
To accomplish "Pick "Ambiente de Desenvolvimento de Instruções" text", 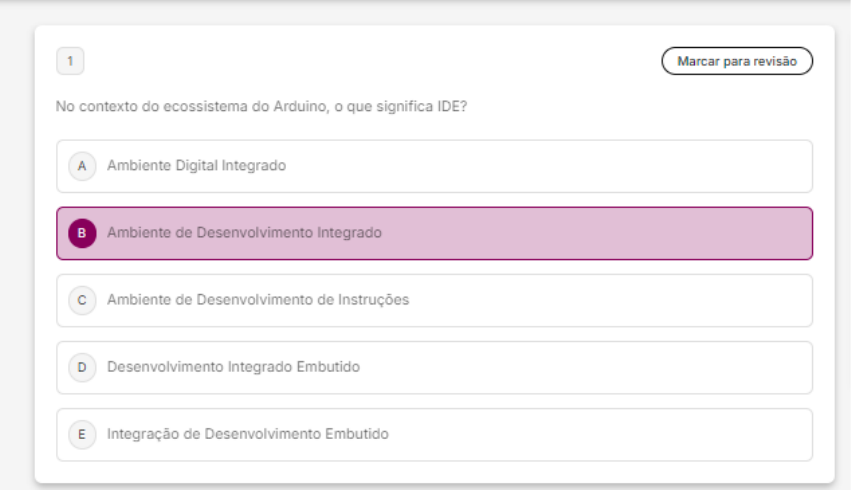I will pos(258,300).
